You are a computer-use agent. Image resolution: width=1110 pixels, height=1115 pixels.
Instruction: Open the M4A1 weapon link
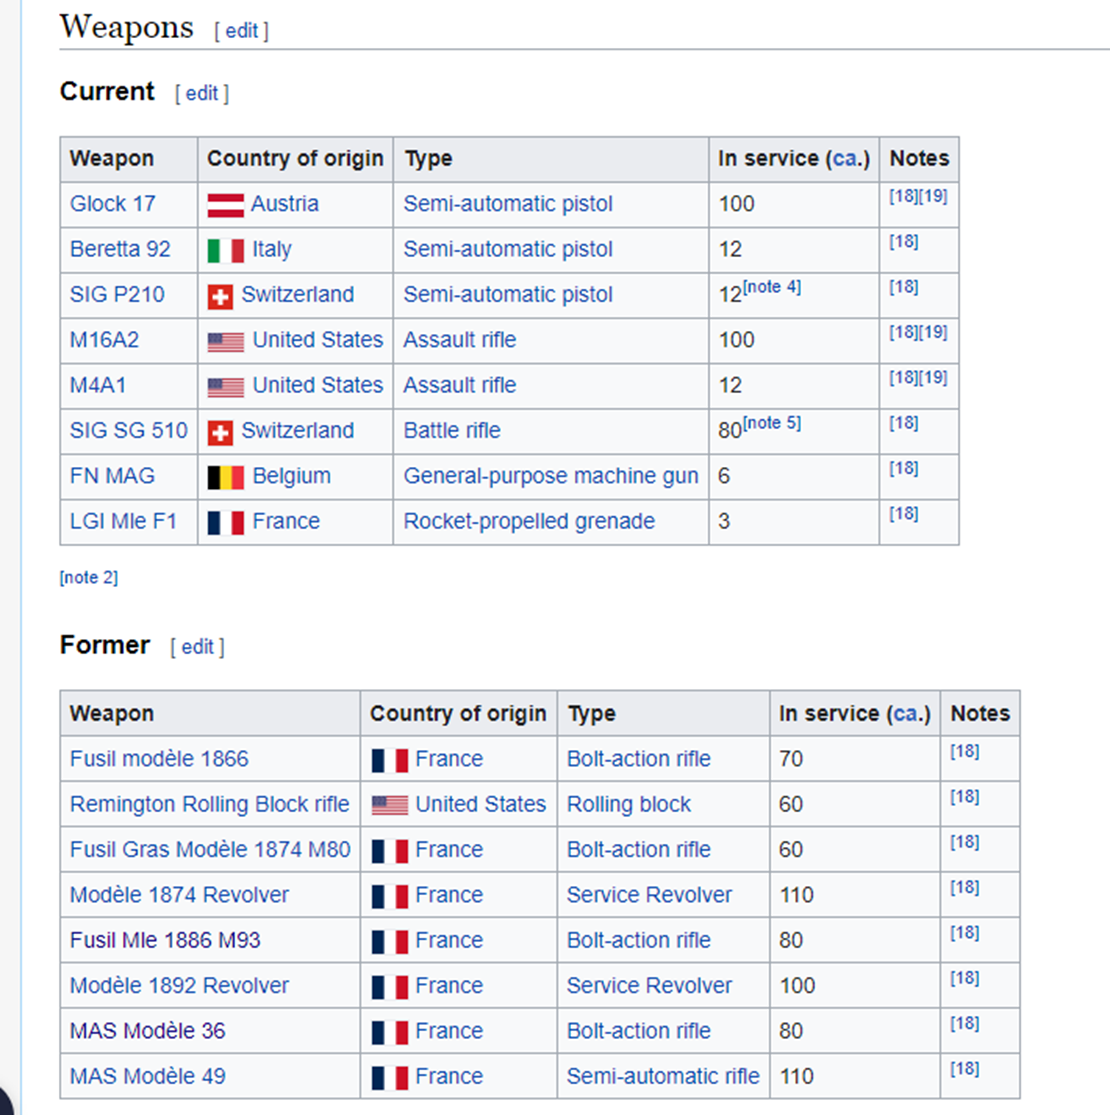98,385
